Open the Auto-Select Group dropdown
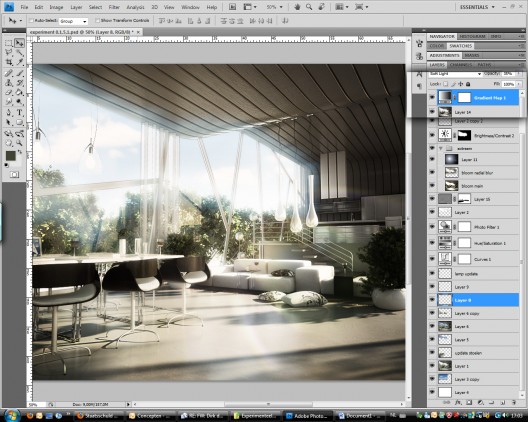The width and height of the screenshot is (528, 422). click(x=73, y=21)
